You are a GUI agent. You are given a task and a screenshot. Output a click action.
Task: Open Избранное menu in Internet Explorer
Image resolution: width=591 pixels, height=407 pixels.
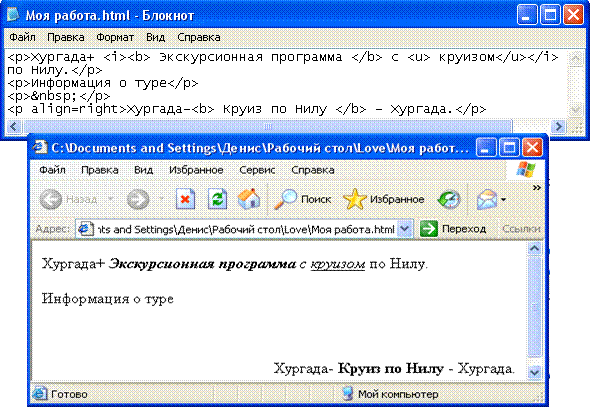click(x=196, y=170)
